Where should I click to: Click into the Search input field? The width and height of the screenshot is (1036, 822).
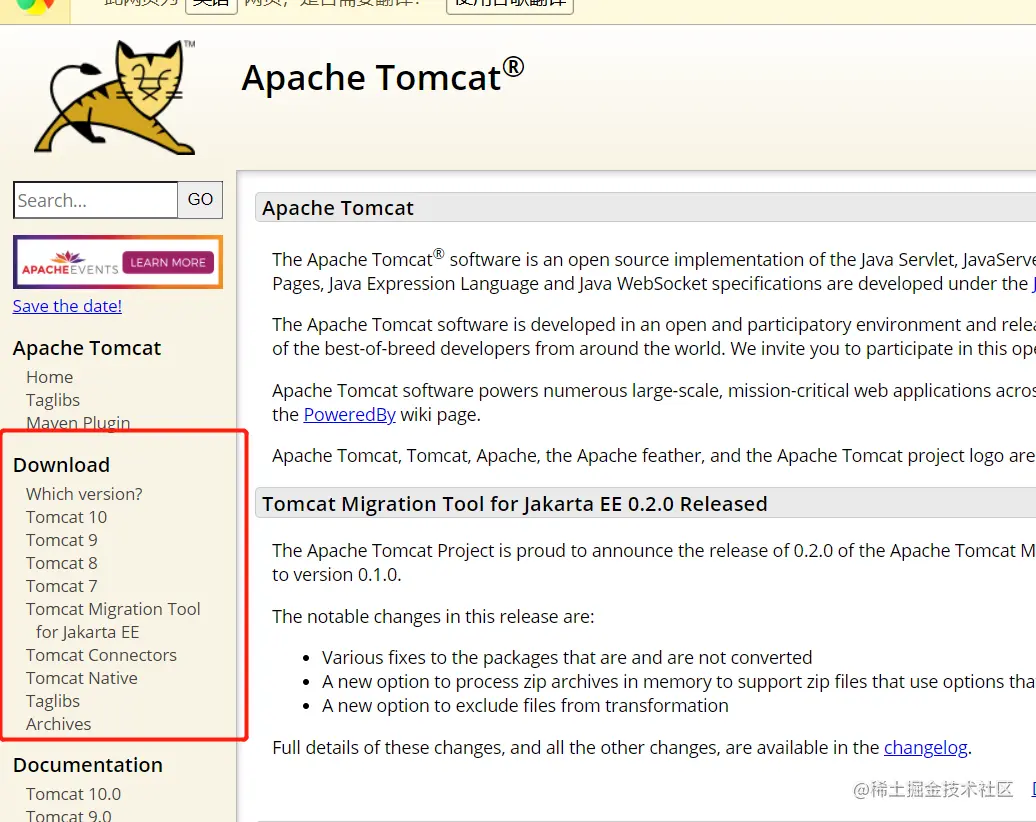click(x=96, y=200)
